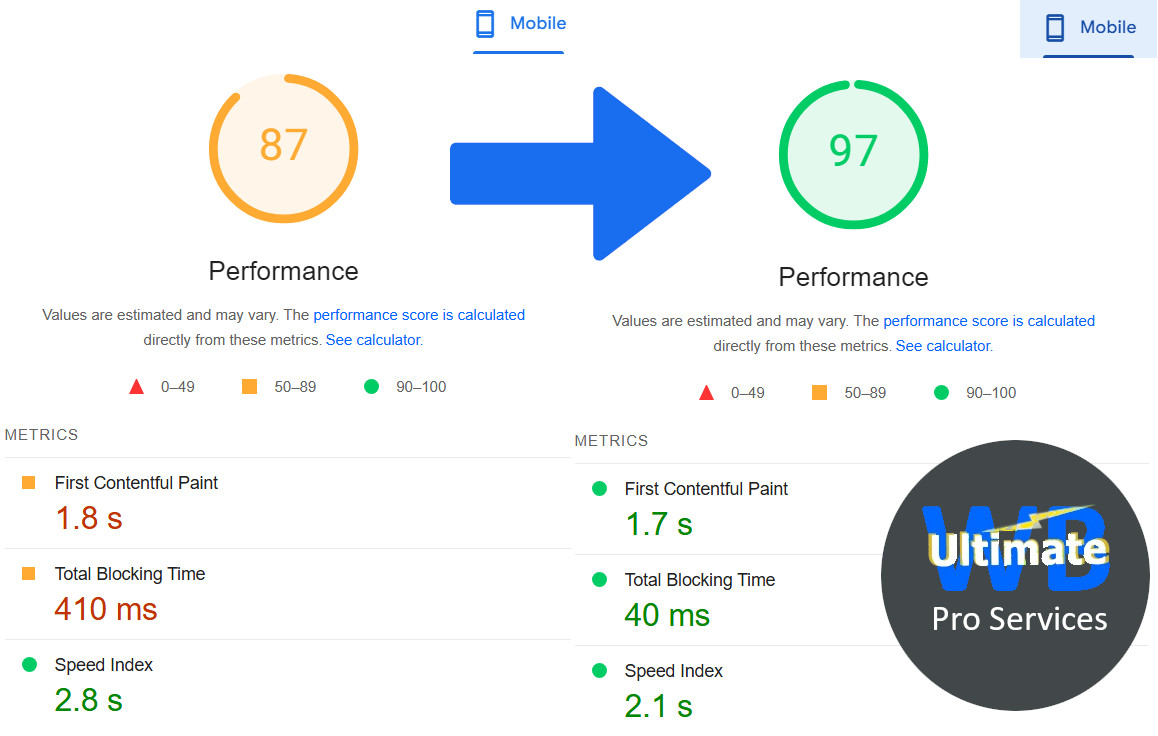This screenshot has width=1158, height=736.
Task: Click the phone icon in the right highlighted Mobile tab
Action: 1055,28
